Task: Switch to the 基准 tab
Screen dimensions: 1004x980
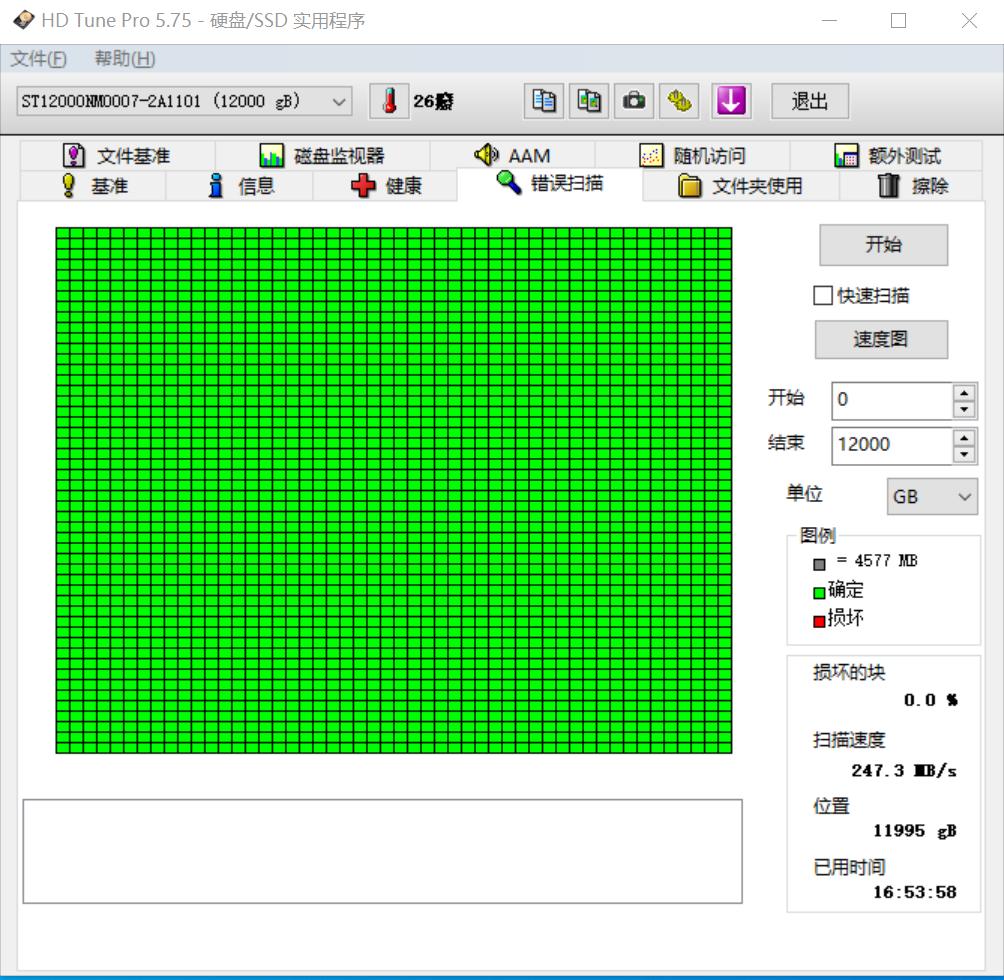Action: [x=93, y=186]
